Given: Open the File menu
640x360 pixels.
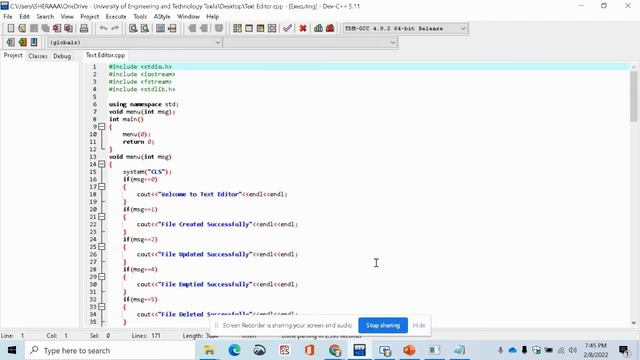Looking at the screenshot, I should point(8,17).
